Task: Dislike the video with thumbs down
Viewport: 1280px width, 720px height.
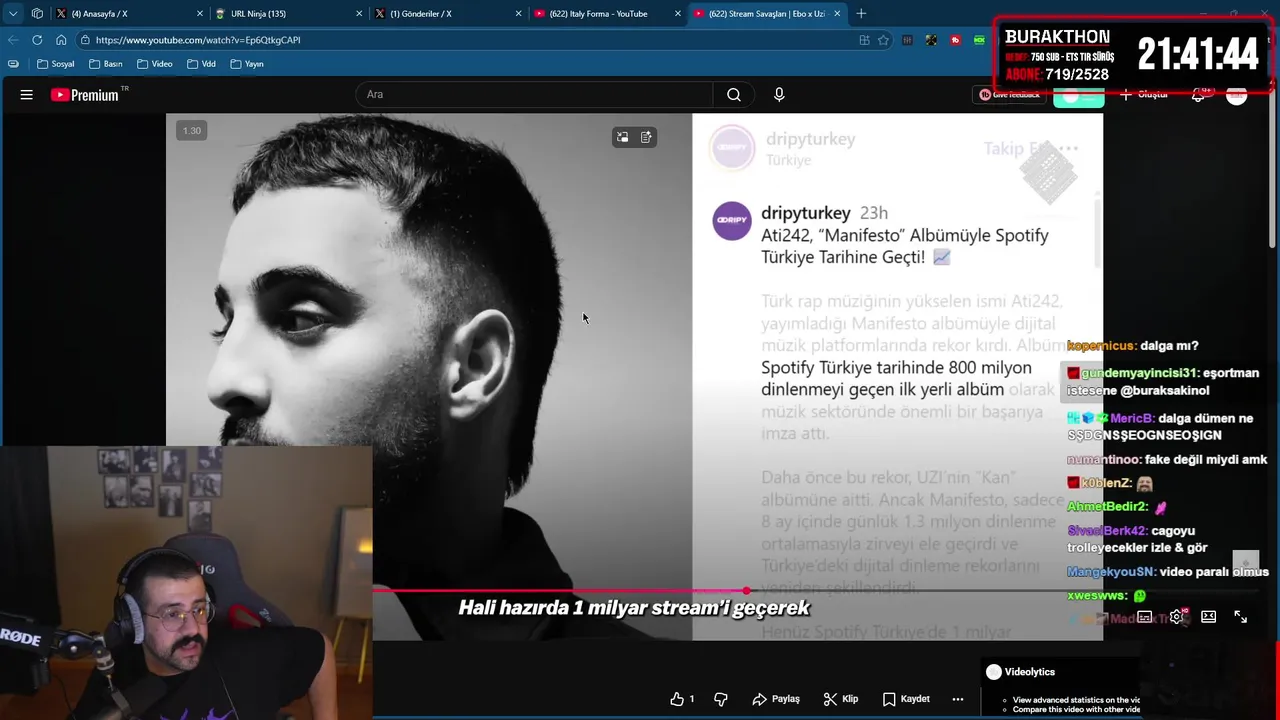Action: [721, 699]
